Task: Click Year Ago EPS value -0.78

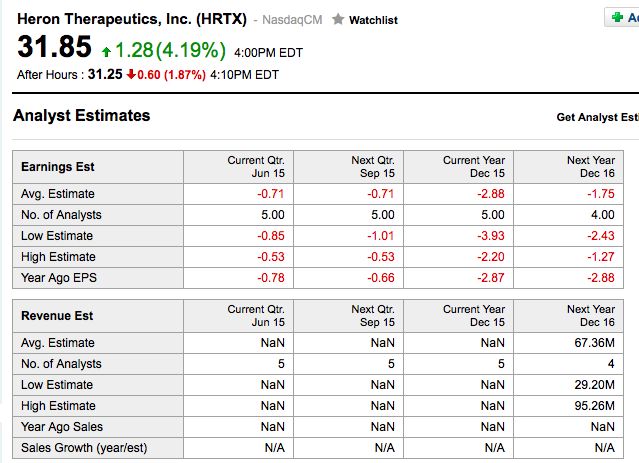Action: click(271, 278)
